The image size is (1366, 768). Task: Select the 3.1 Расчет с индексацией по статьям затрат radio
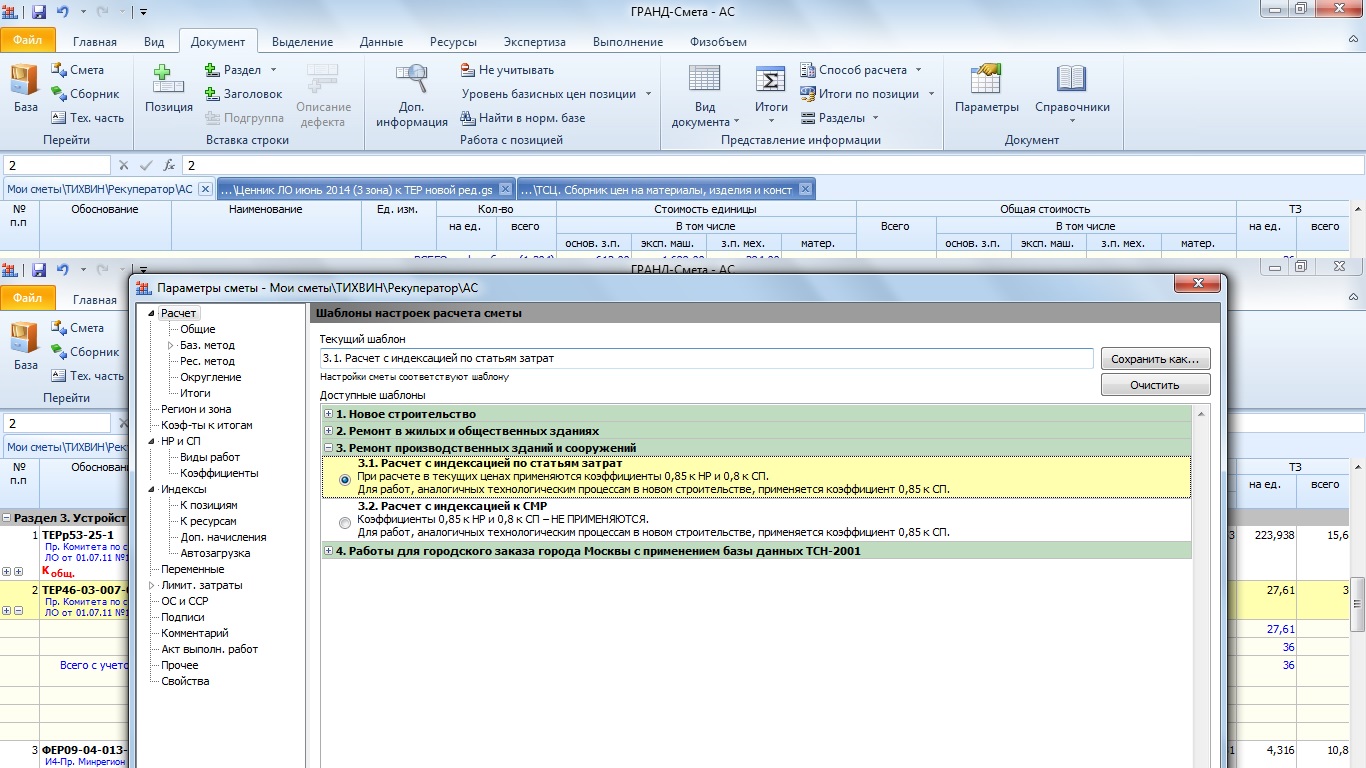(x=346, y=478)
